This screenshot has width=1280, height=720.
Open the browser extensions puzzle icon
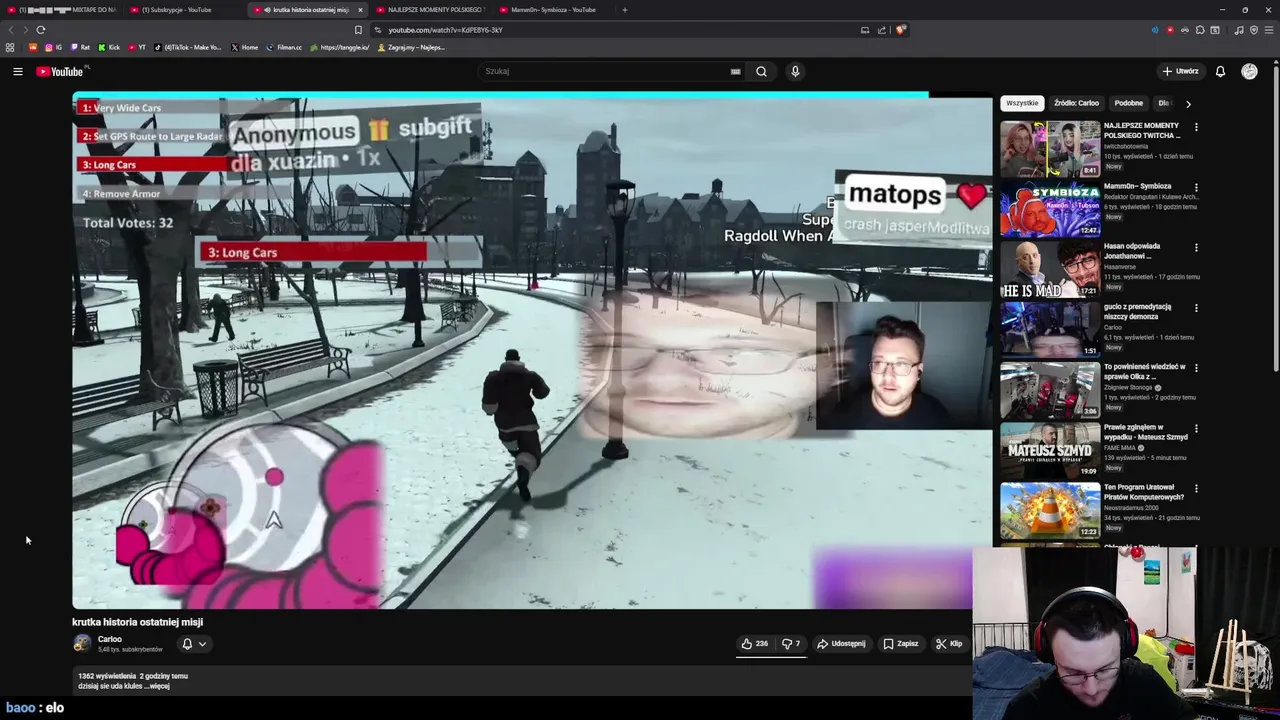pos(1200,30)
